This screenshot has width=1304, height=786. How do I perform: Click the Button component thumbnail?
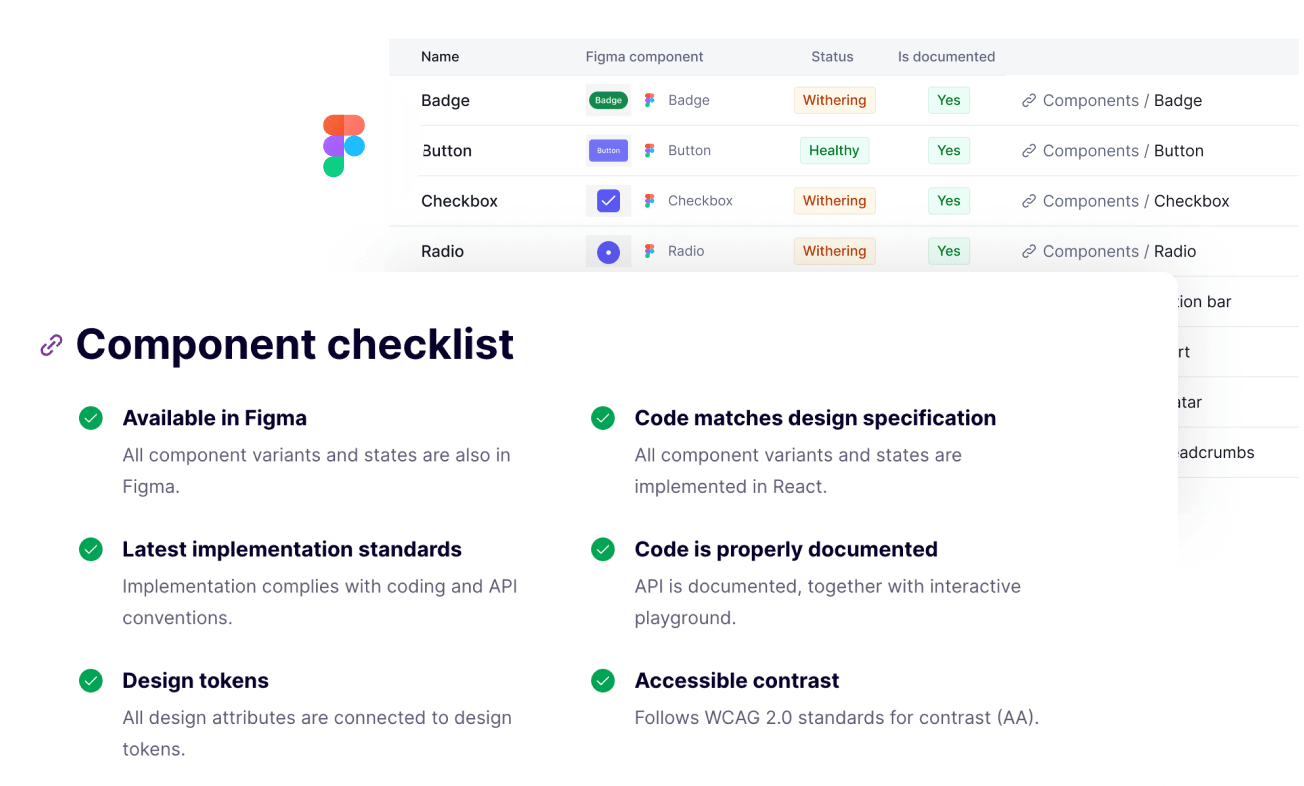click(x=608, y=150)
